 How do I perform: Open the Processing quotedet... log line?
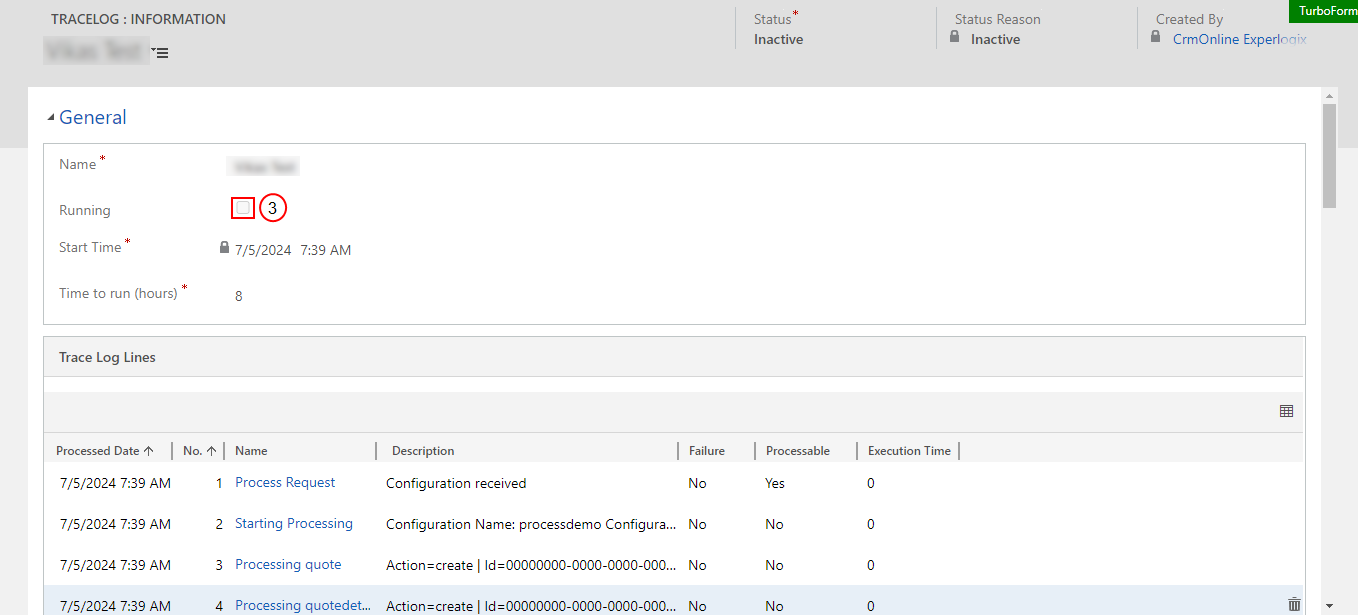[x=303, y=605]
